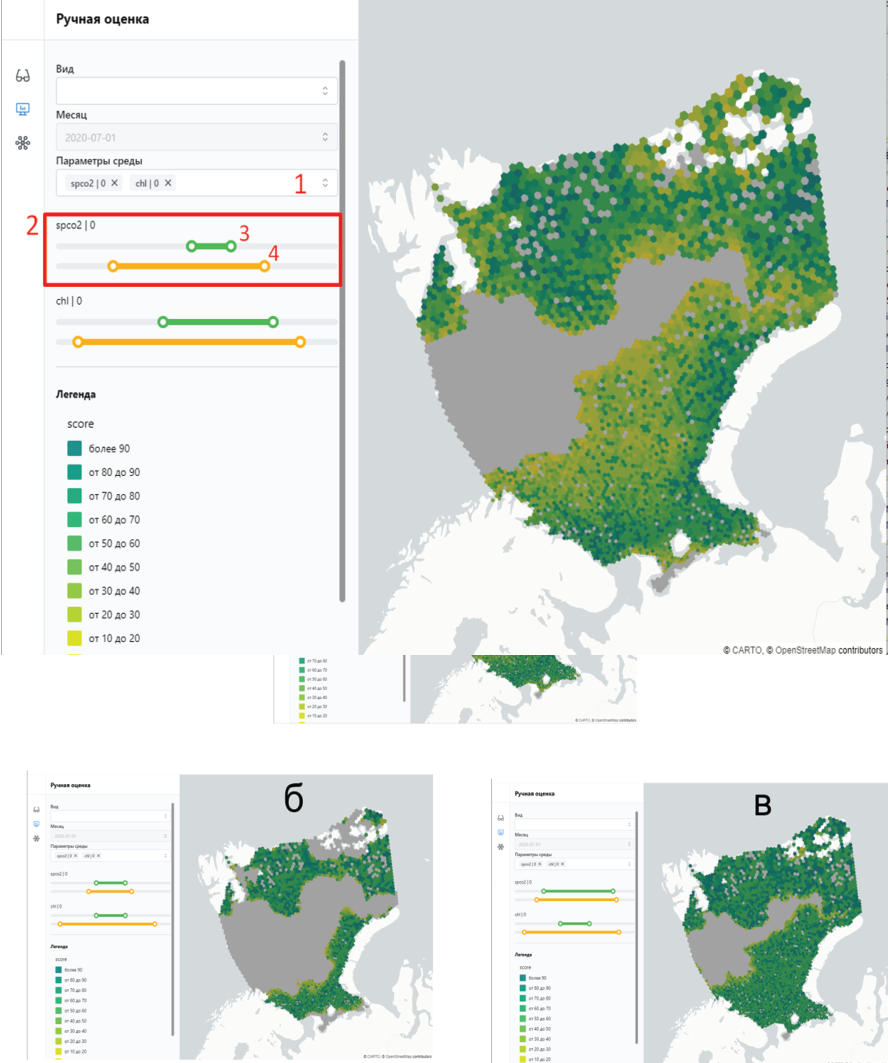The image size is (888, 1063).
Task: Click the glasses icon in the top panel sidebar
Action: click(x=22, y=76)
